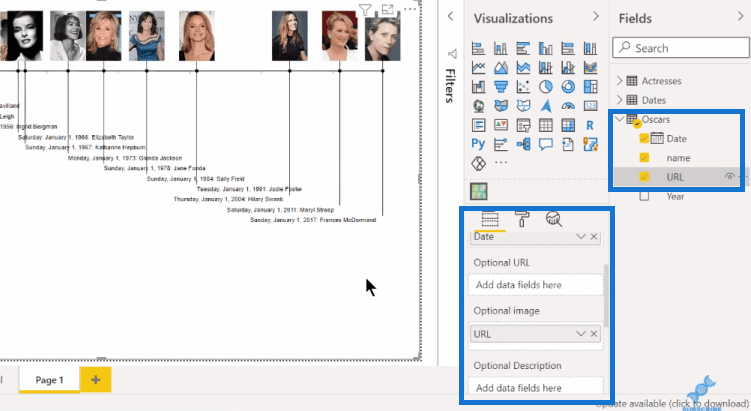Choose the Python visual icon
The height and width of the screenshot is (411, 751).
coord(478,144)
